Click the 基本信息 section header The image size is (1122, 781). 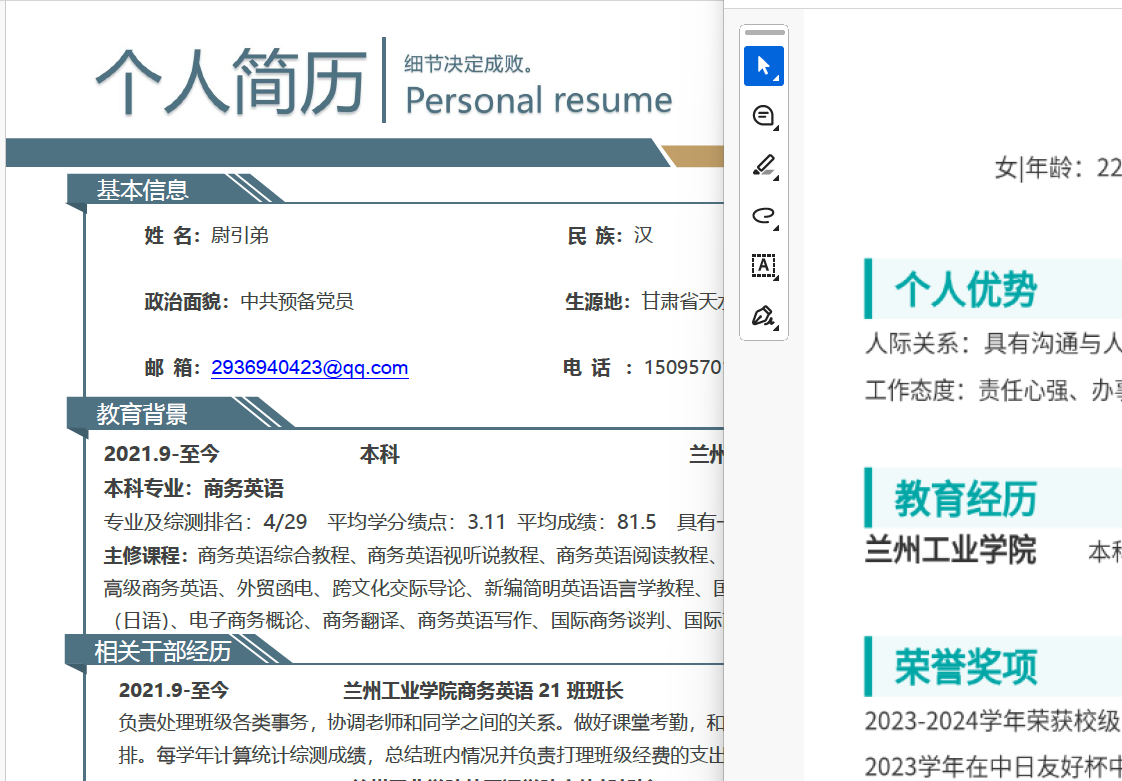click(x=142, y=189)
